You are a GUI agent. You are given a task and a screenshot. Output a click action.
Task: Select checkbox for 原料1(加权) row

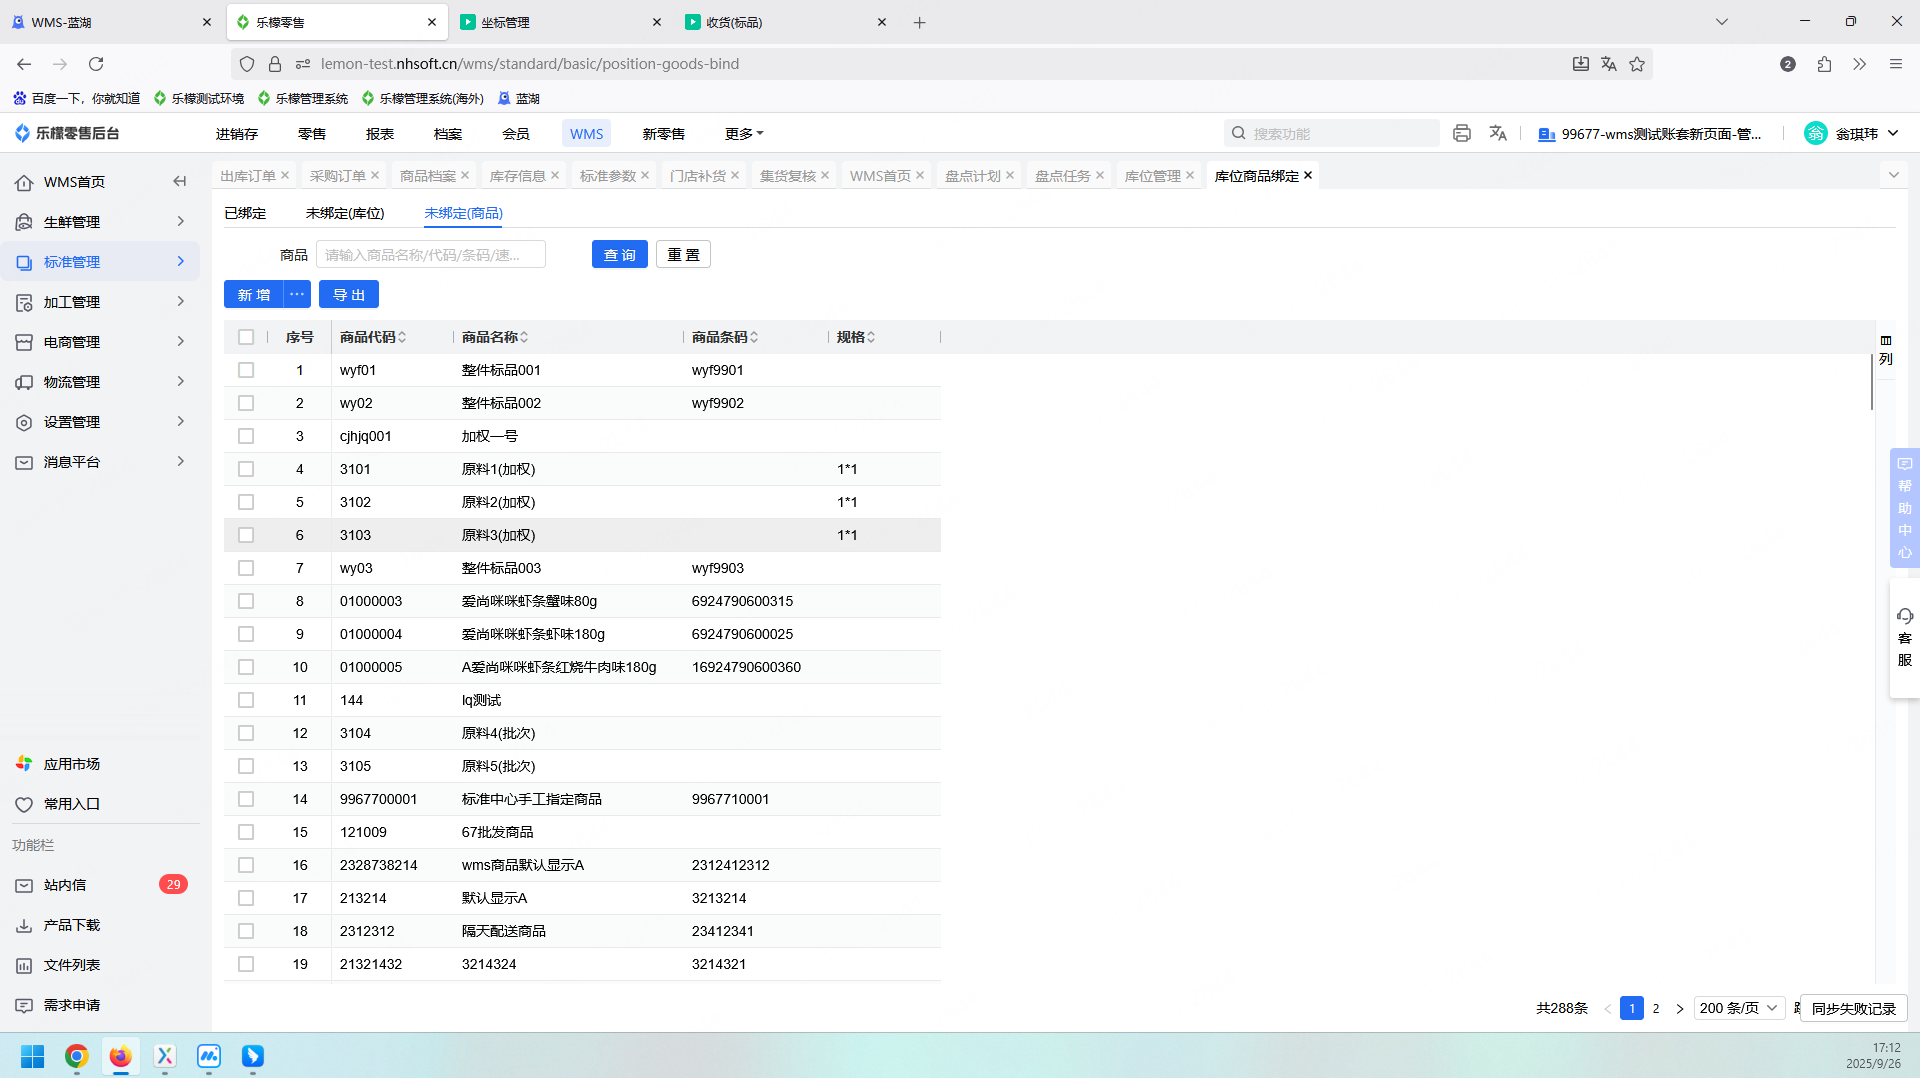tap(246, 469)
